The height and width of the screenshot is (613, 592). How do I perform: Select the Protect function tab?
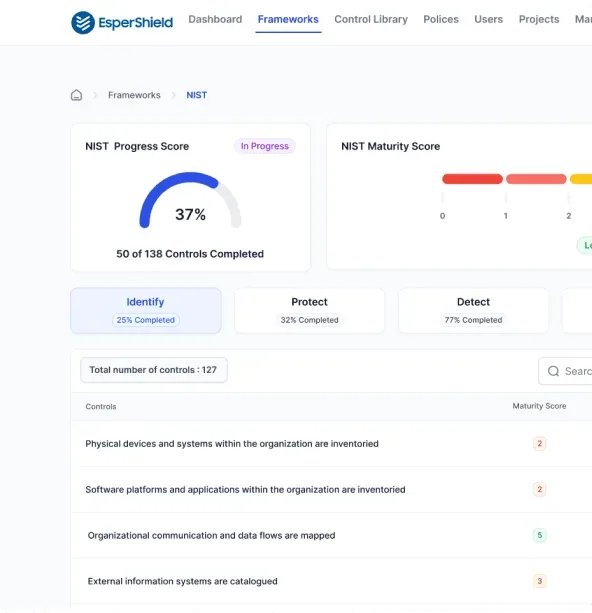309,311
